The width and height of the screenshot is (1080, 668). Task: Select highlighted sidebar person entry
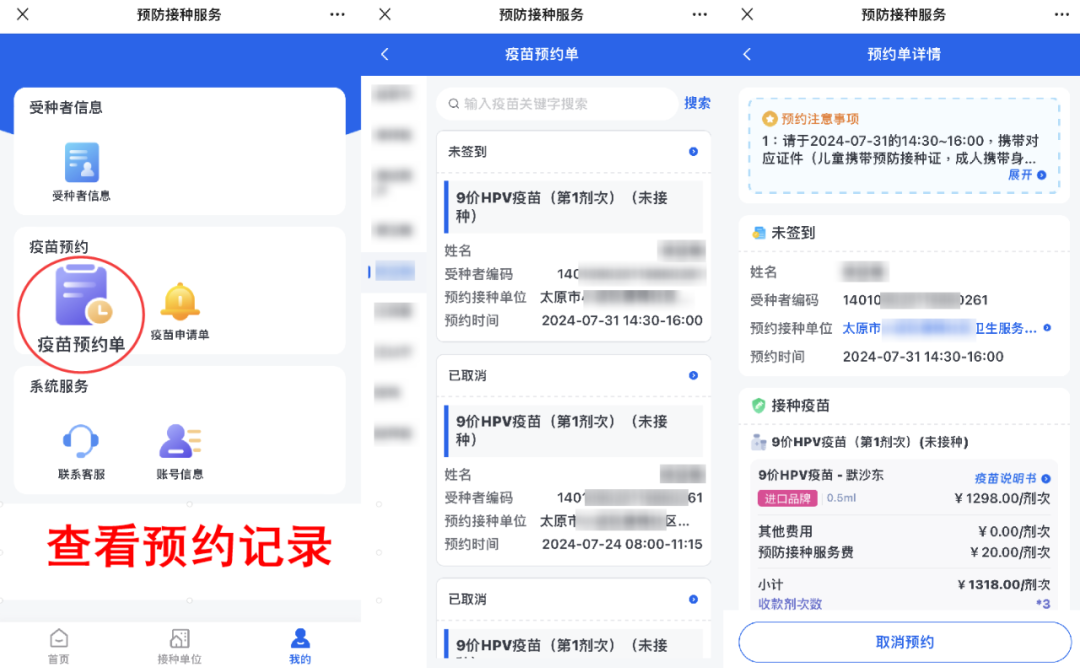(x=393, y=272)
